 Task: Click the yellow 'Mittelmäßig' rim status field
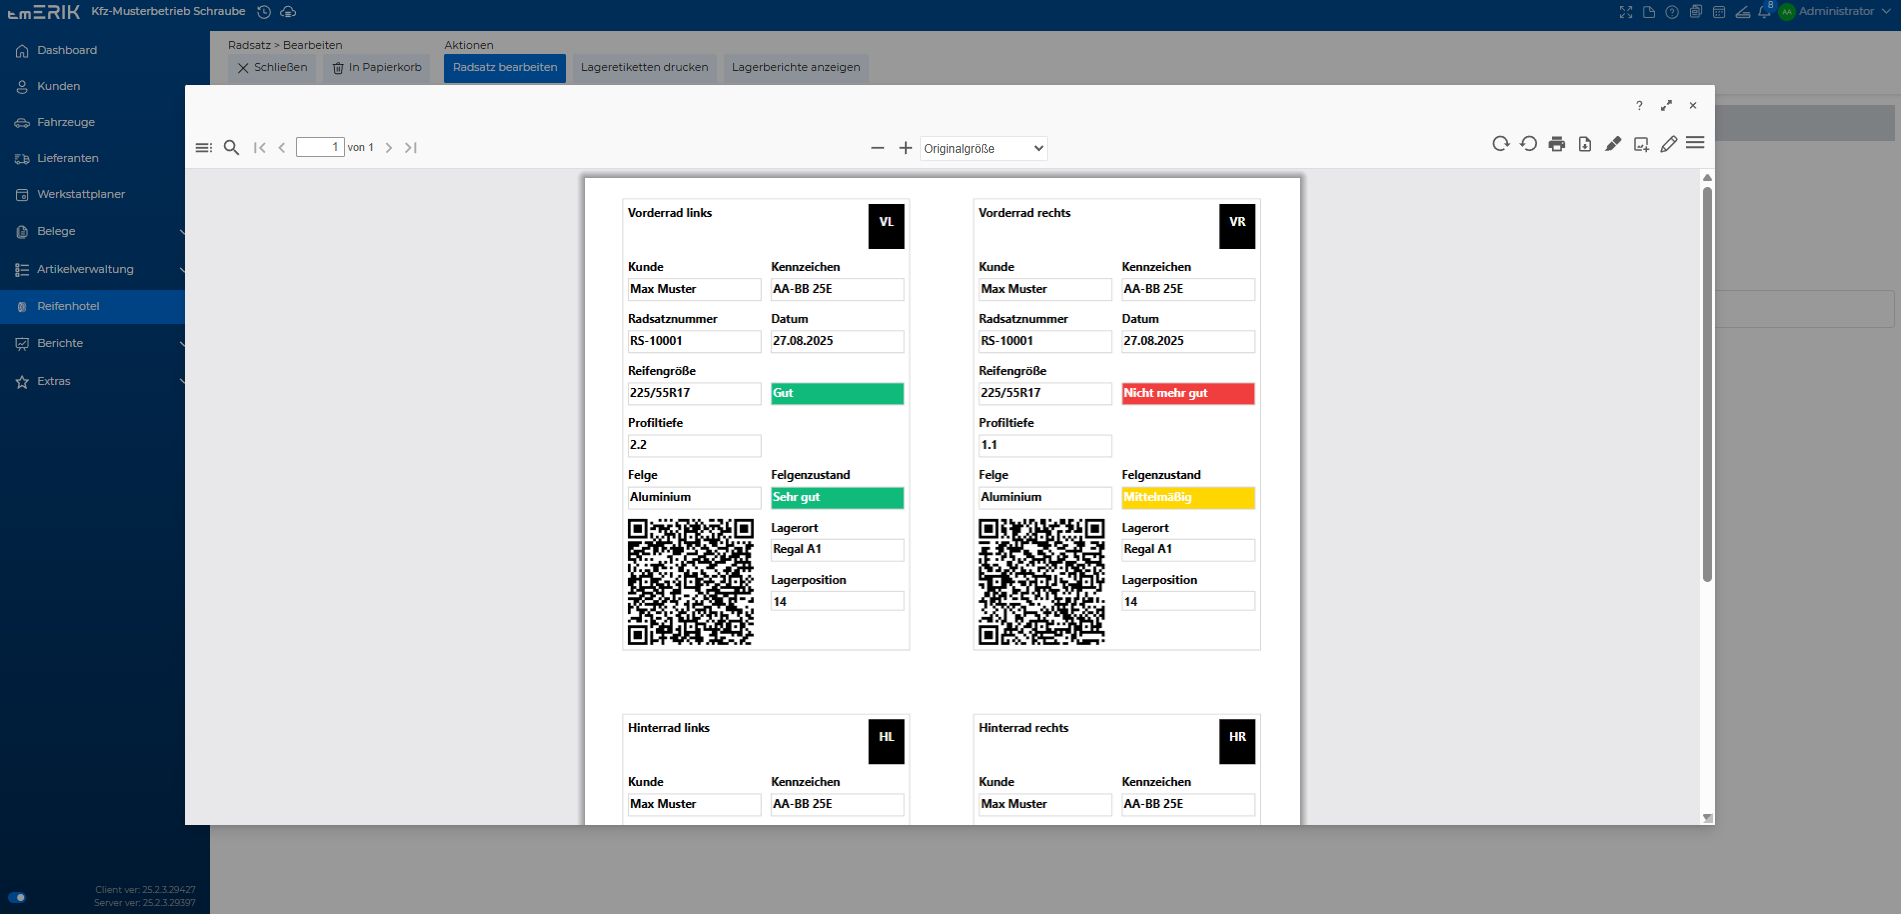click(1188, 498)
